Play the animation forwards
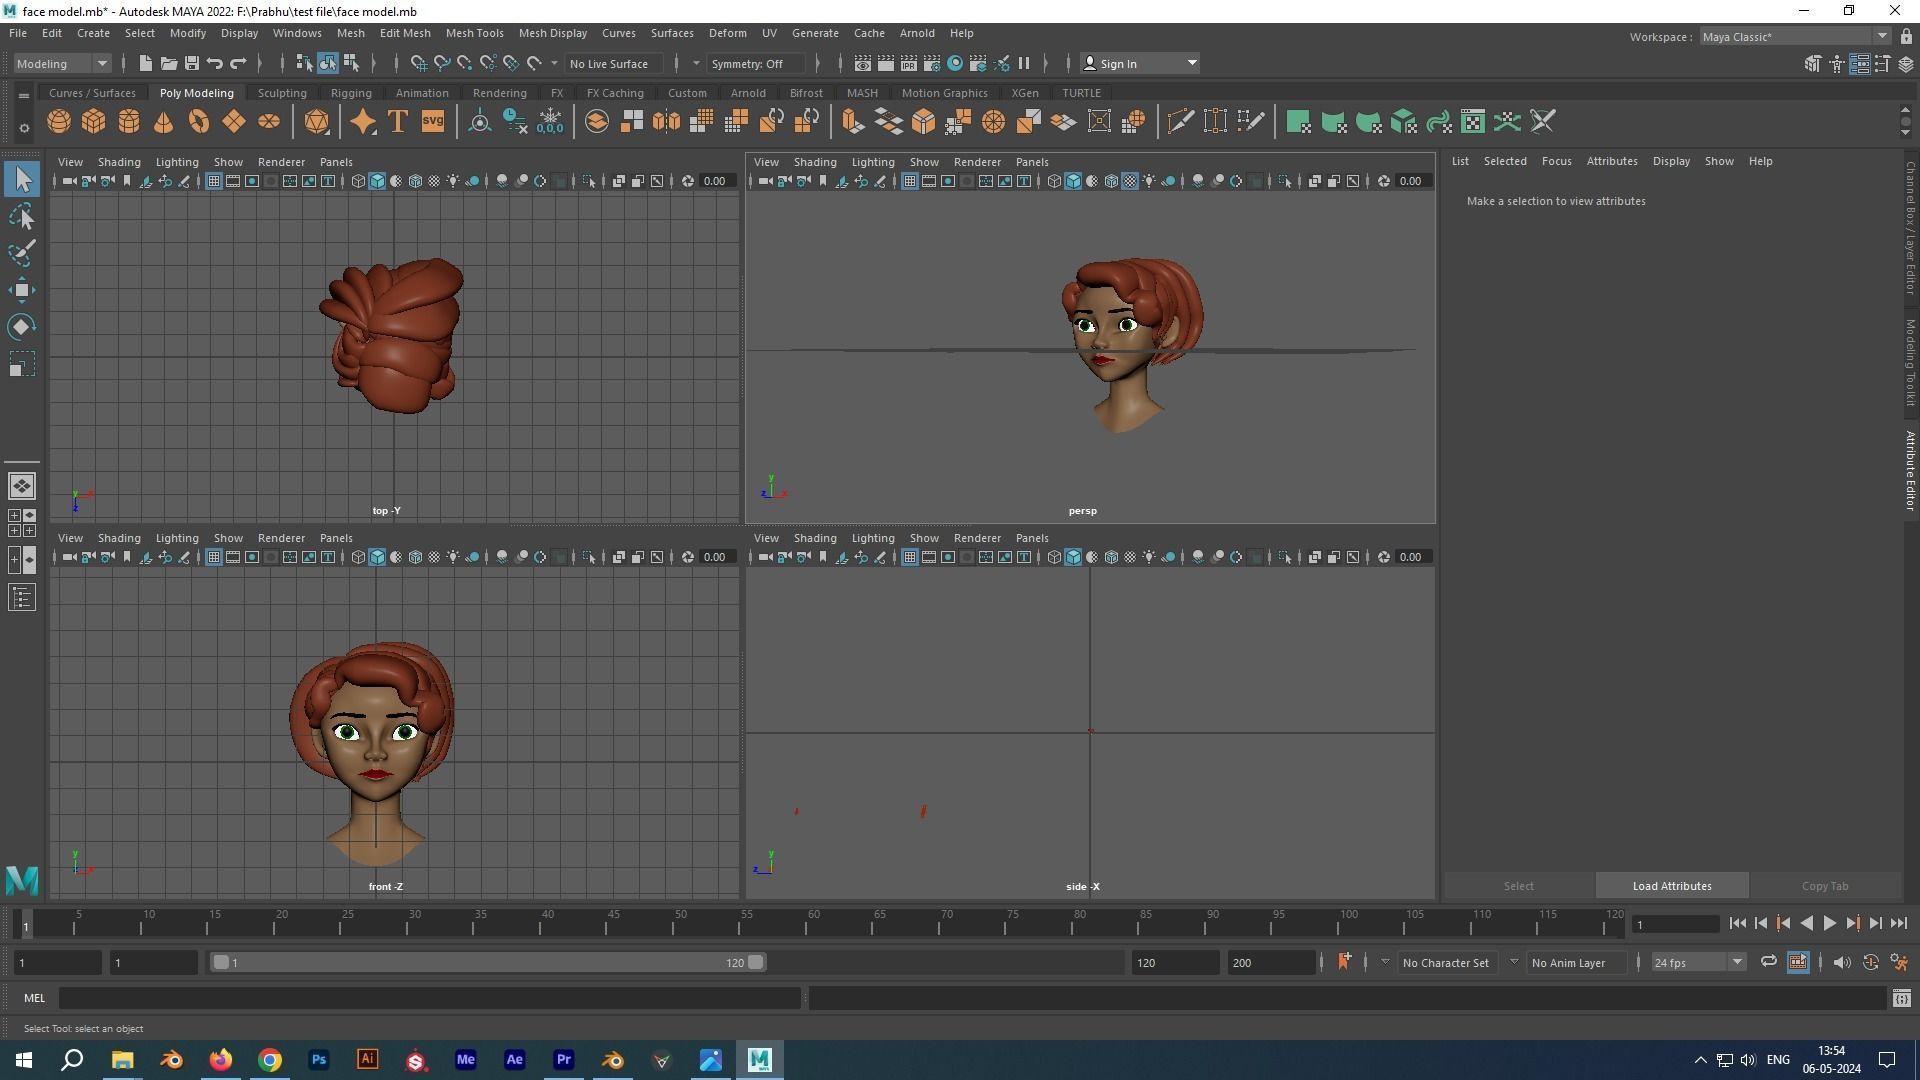The image size is (1920, 1080). [x=1829, y=924]
